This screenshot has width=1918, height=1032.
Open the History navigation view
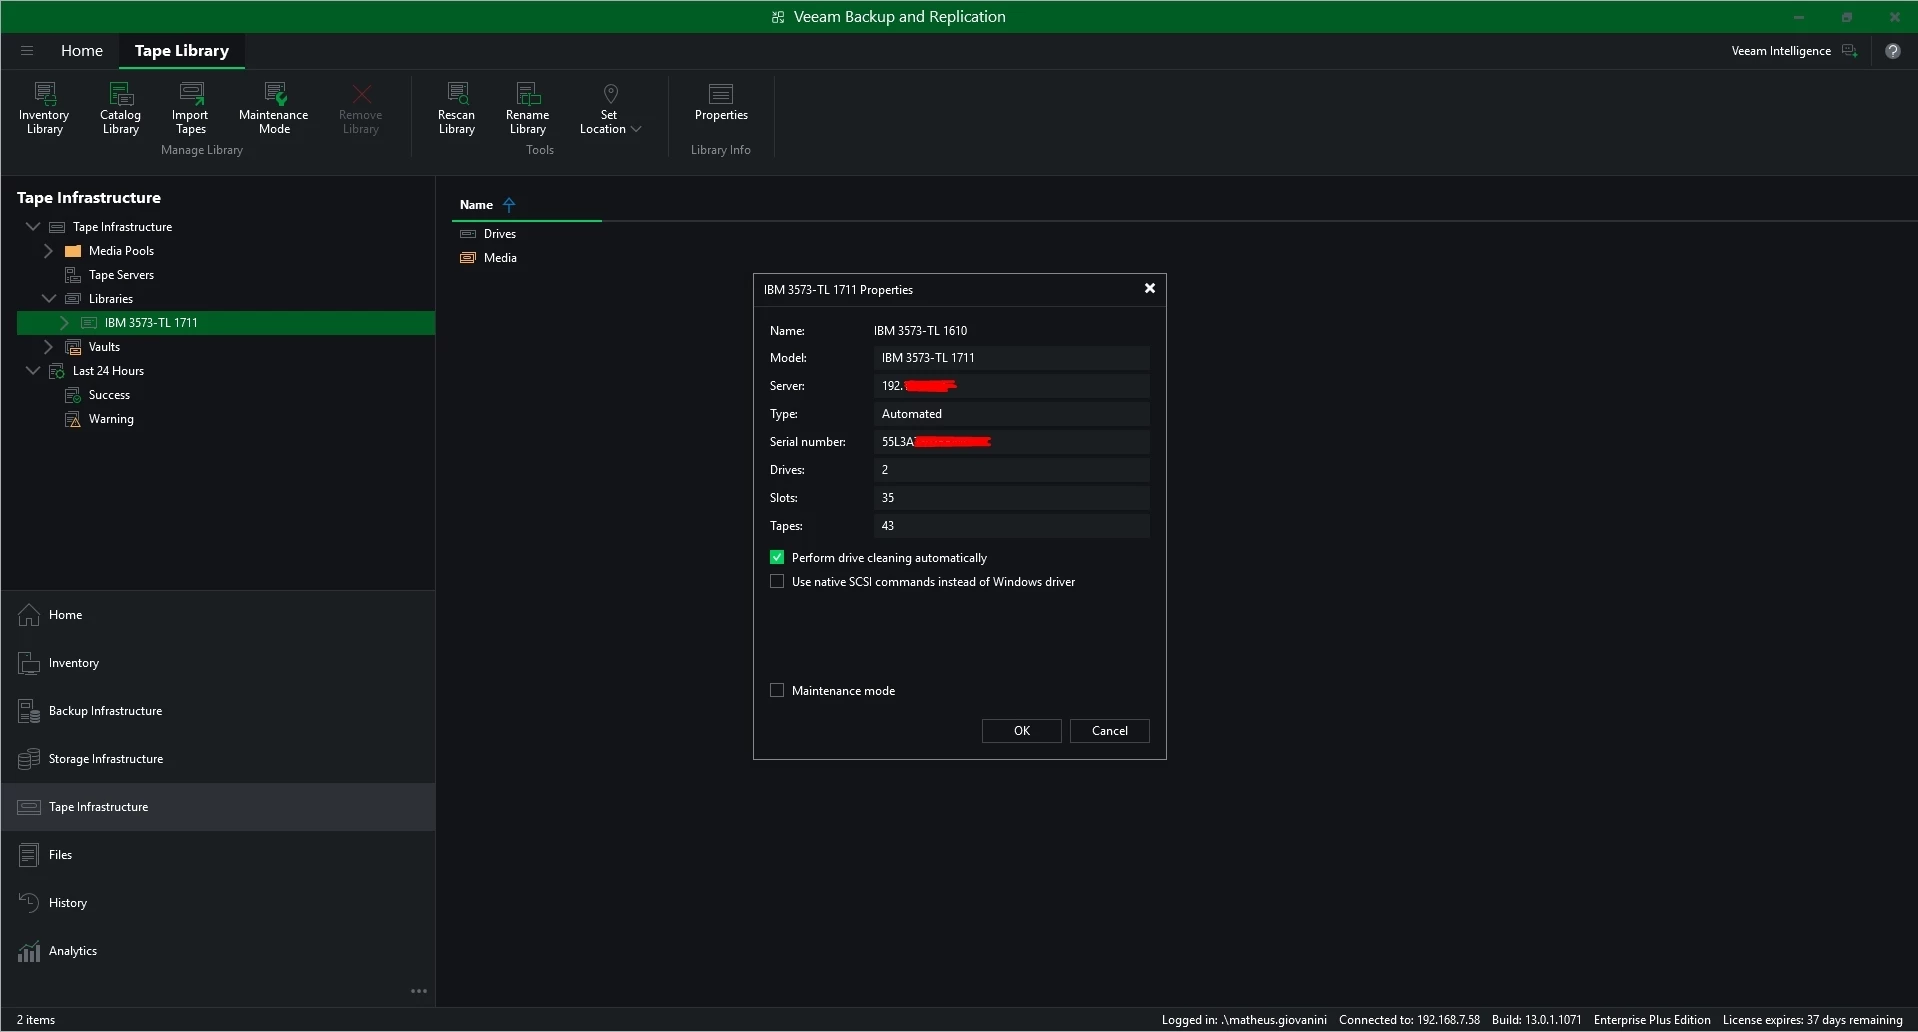(218, 903)
